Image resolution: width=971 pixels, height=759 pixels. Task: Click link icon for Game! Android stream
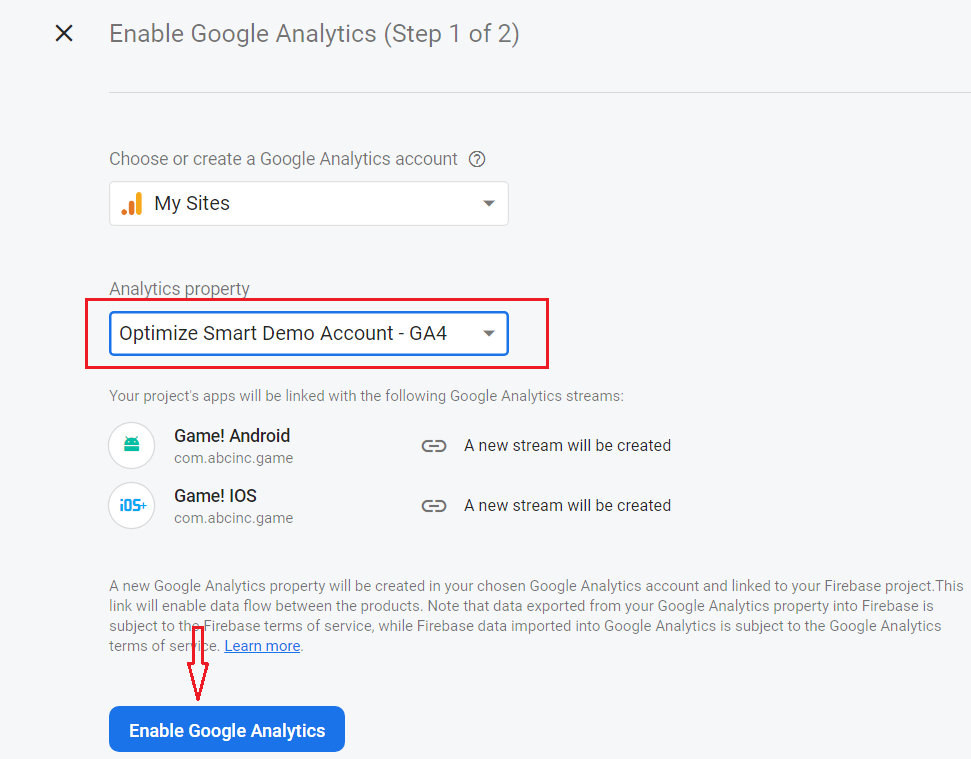tap(433, 446)
